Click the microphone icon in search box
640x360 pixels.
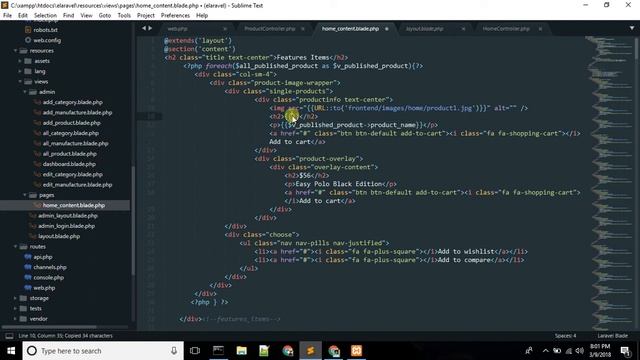[x=174, y=351]
